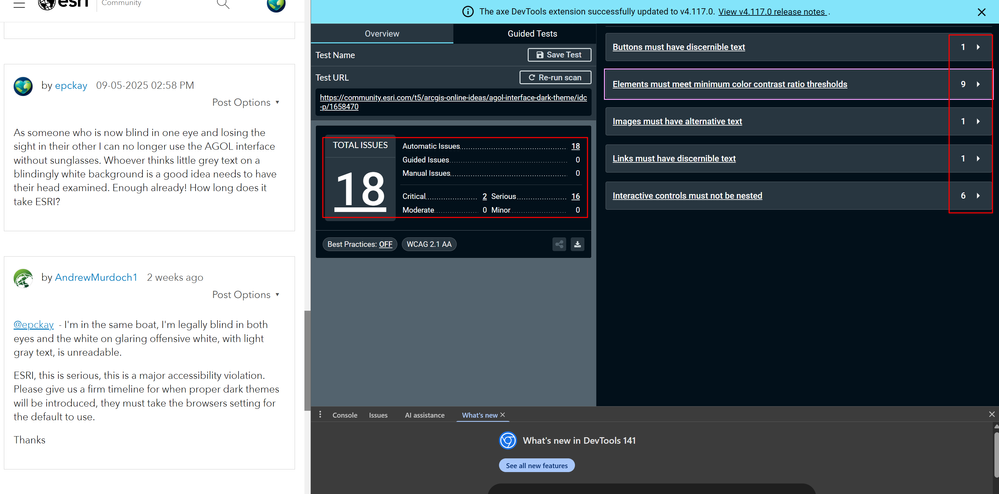Click the export download icon
999x494 pixels.
[577, 244]
